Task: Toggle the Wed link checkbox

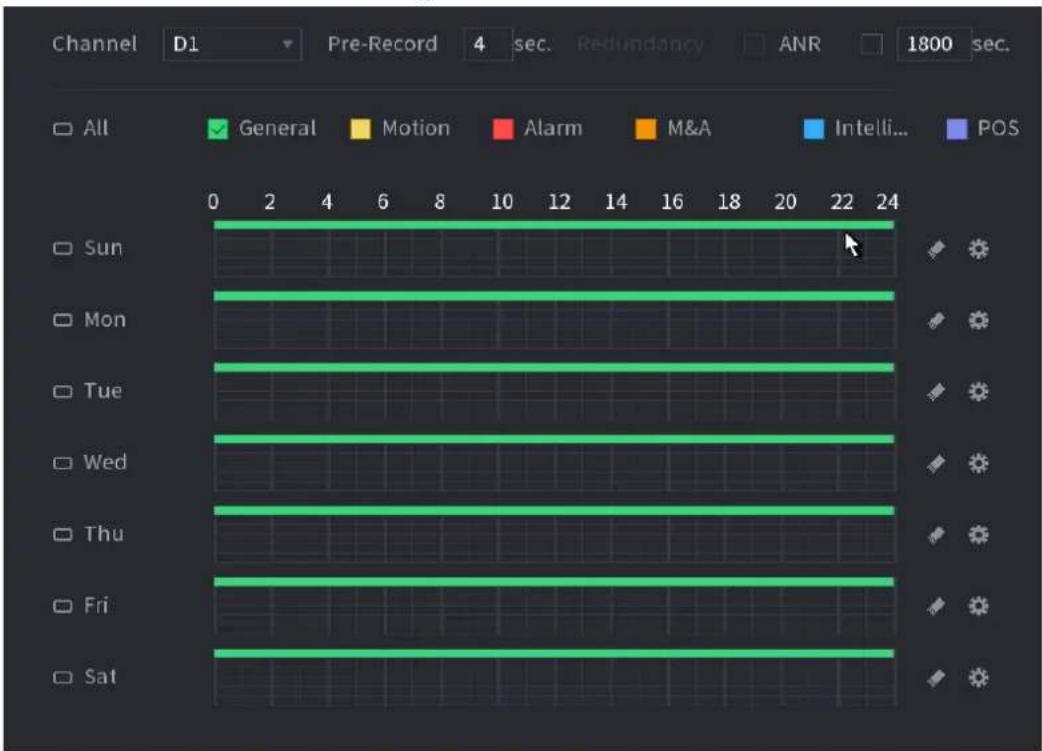Action: click(62, 463)
